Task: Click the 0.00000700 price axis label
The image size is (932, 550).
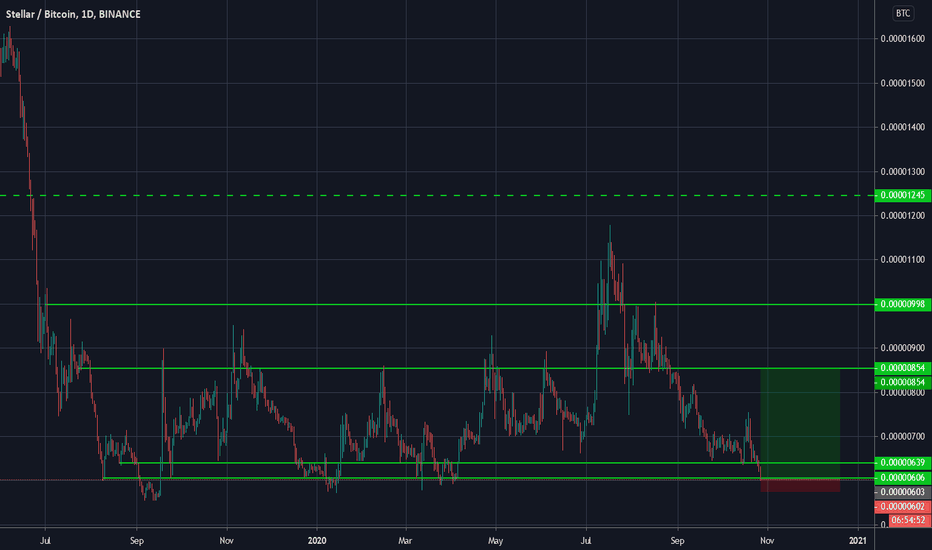Action: (903, 437)
